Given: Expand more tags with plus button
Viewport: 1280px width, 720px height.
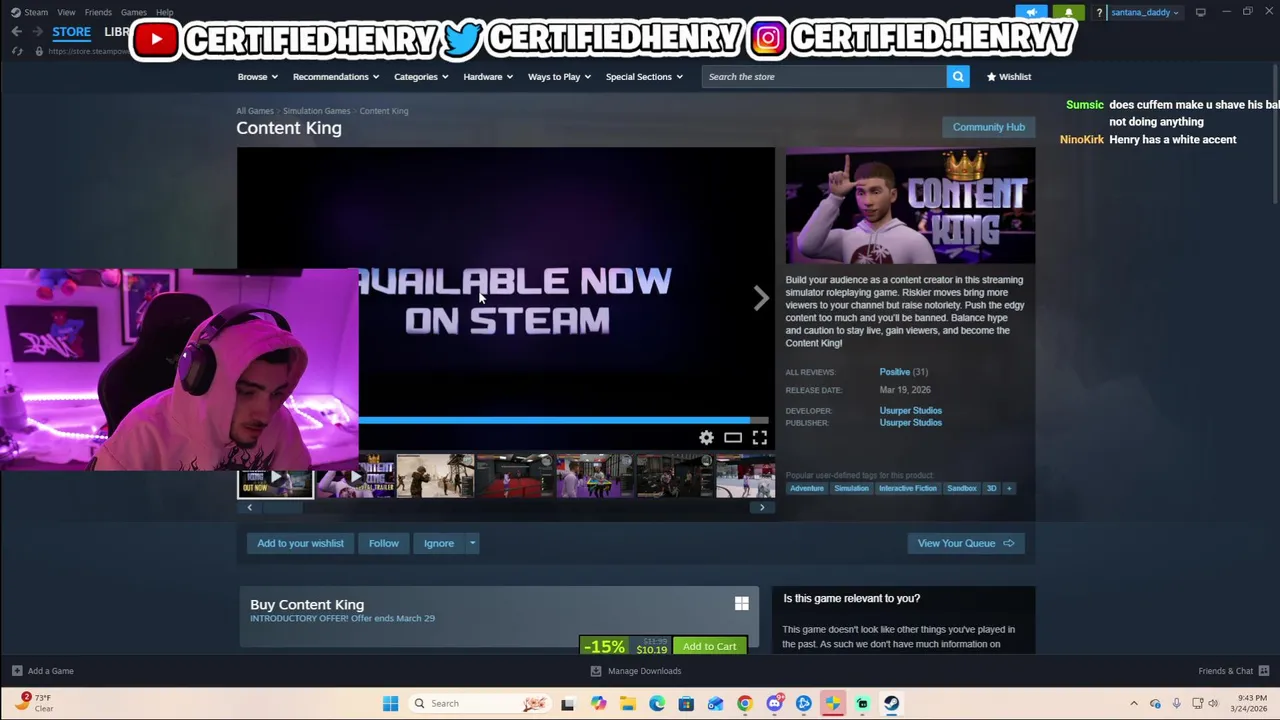Looking at the screenshot, I should tap(1009, 488).
